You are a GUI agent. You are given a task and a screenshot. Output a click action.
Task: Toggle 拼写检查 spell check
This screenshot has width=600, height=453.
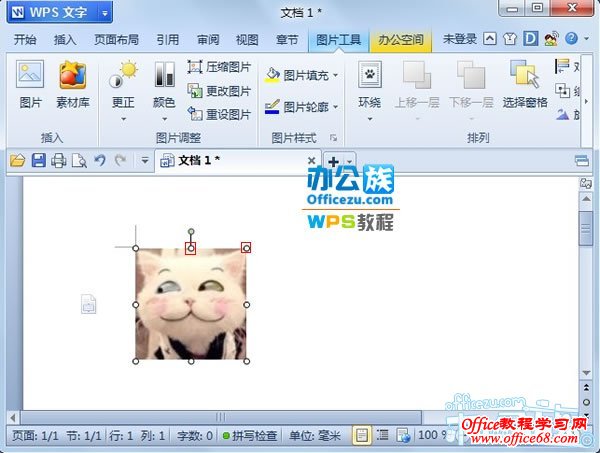[250, 435]
